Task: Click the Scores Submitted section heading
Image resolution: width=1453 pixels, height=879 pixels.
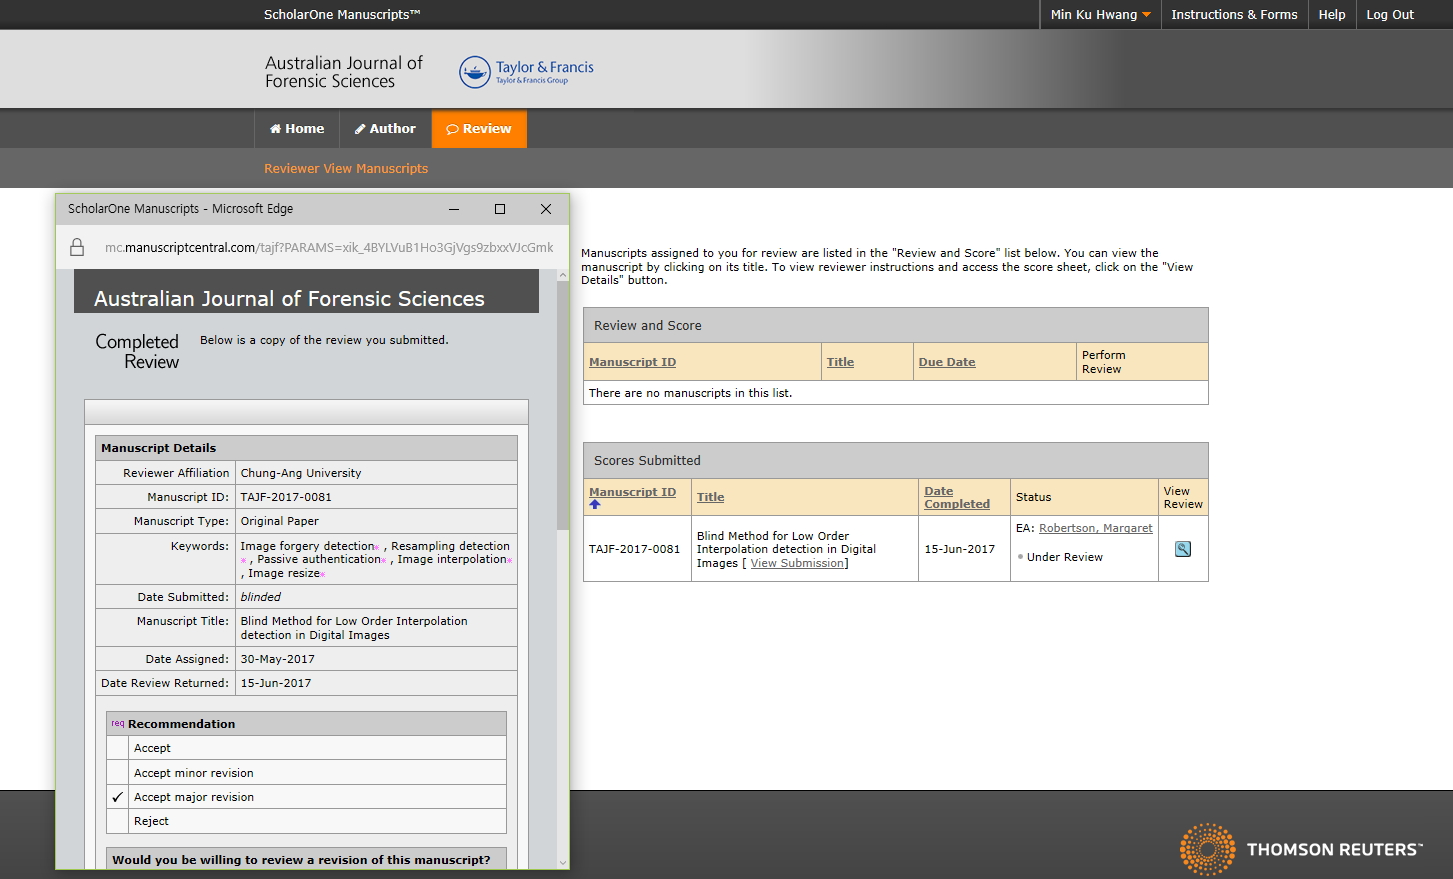Action: click(x=647, y=461)
